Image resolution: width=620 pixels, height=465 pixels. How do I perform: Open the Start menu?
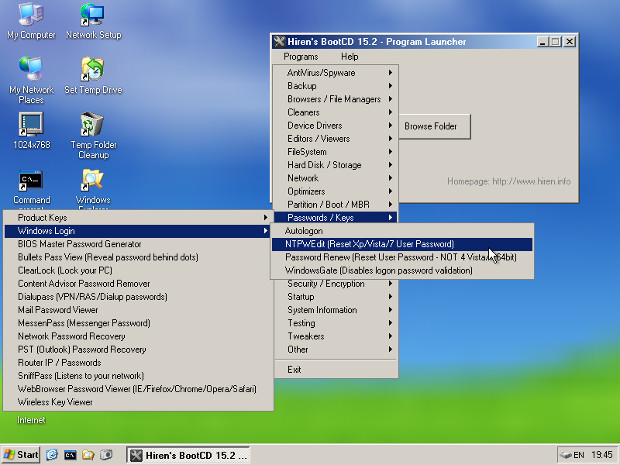coord(21,455)
